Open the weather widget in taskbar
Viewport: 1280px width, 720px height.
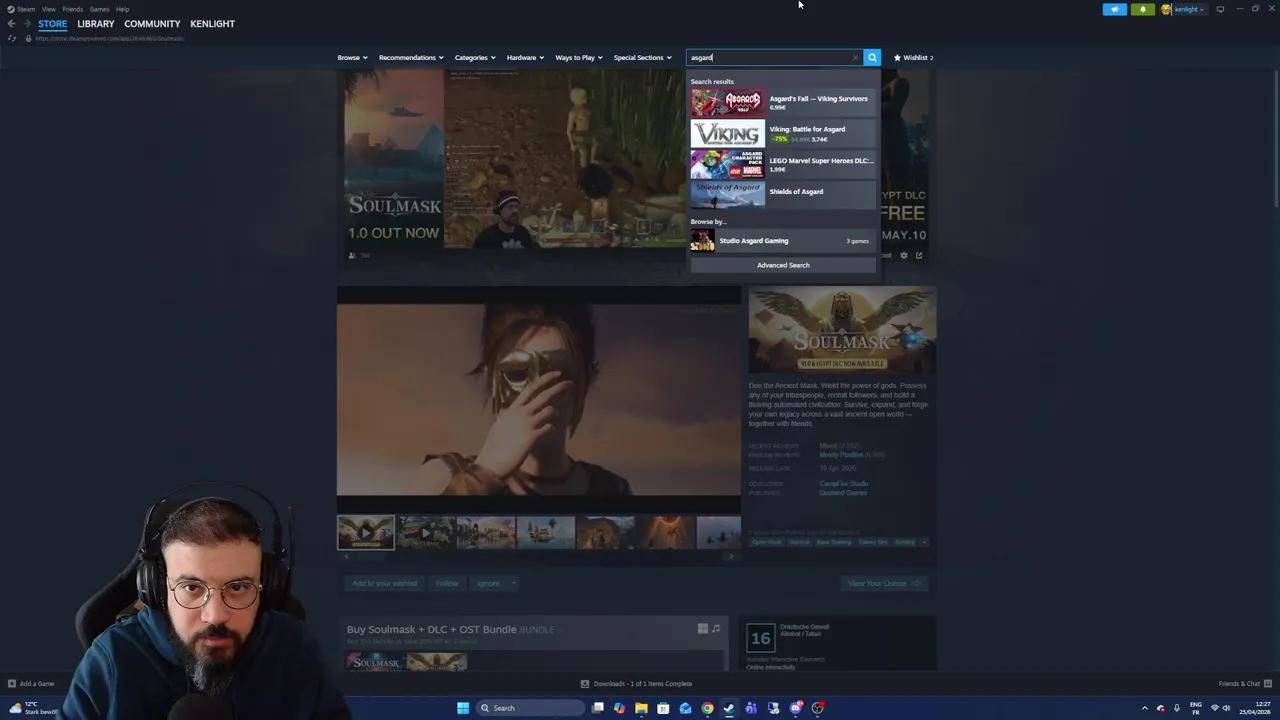(33, 708)
